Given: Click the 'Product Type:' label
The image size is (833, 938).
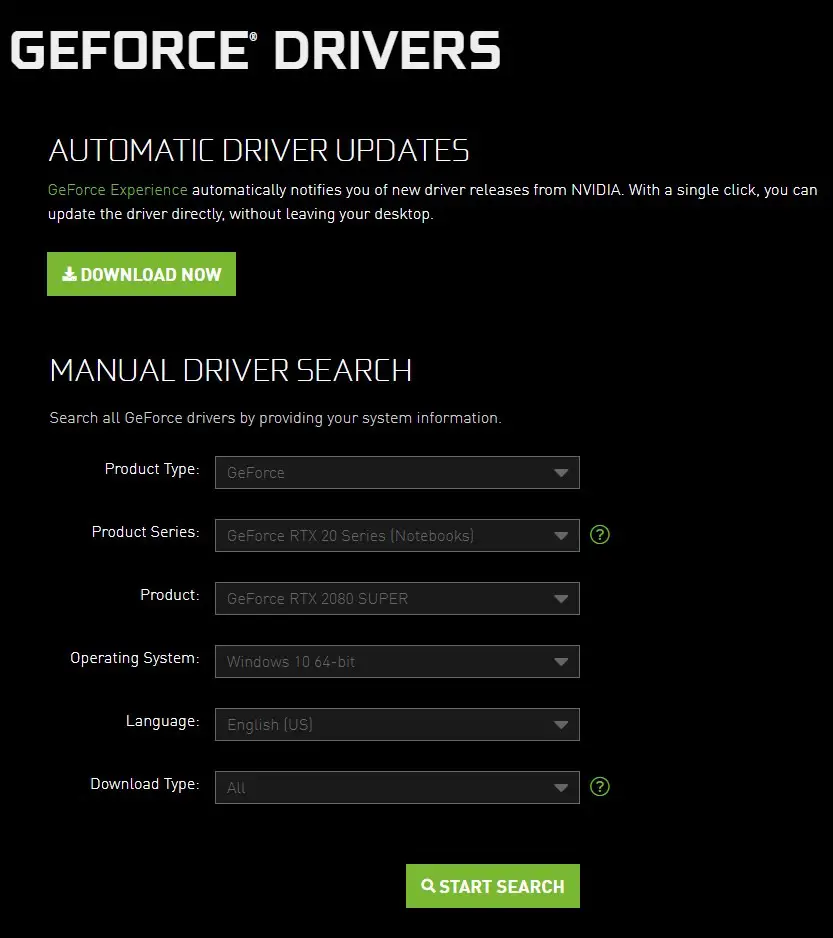Looking at the screenshot, I should 152,469.
